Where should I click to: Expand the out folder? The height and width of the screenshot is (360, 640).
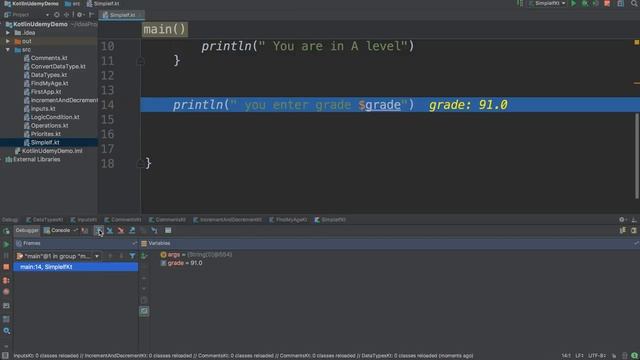(8, 41)
